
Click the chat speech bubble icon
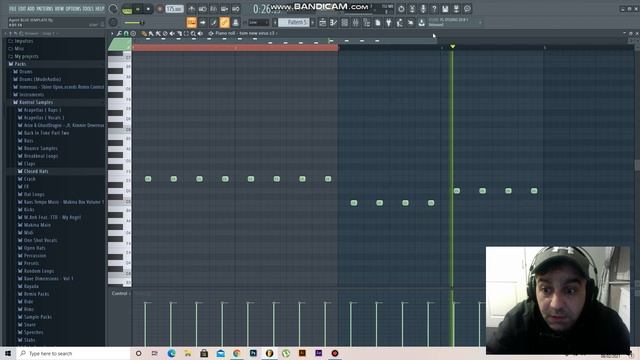[x=467, y=9]
